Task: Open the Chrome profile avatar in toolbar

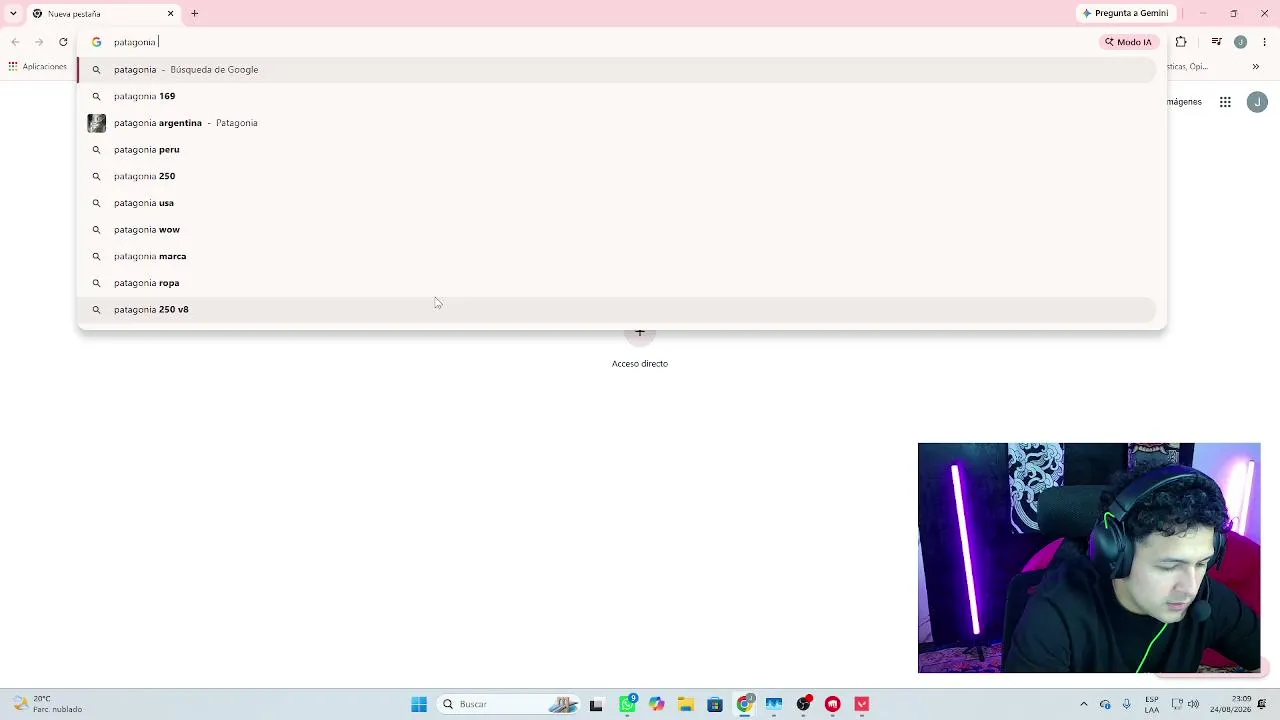Action: [x=1240, y=42]
